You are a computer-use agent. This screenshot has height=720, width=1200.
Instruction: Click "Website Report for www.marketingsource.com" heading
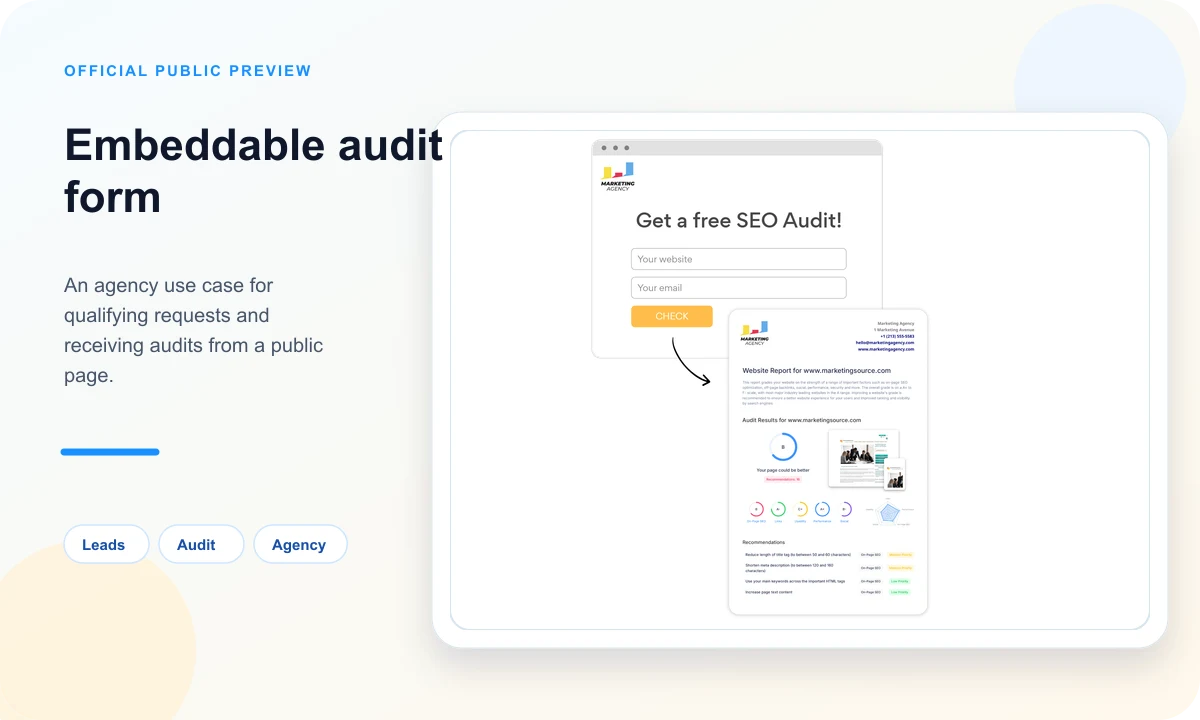(x=816, y=370)
